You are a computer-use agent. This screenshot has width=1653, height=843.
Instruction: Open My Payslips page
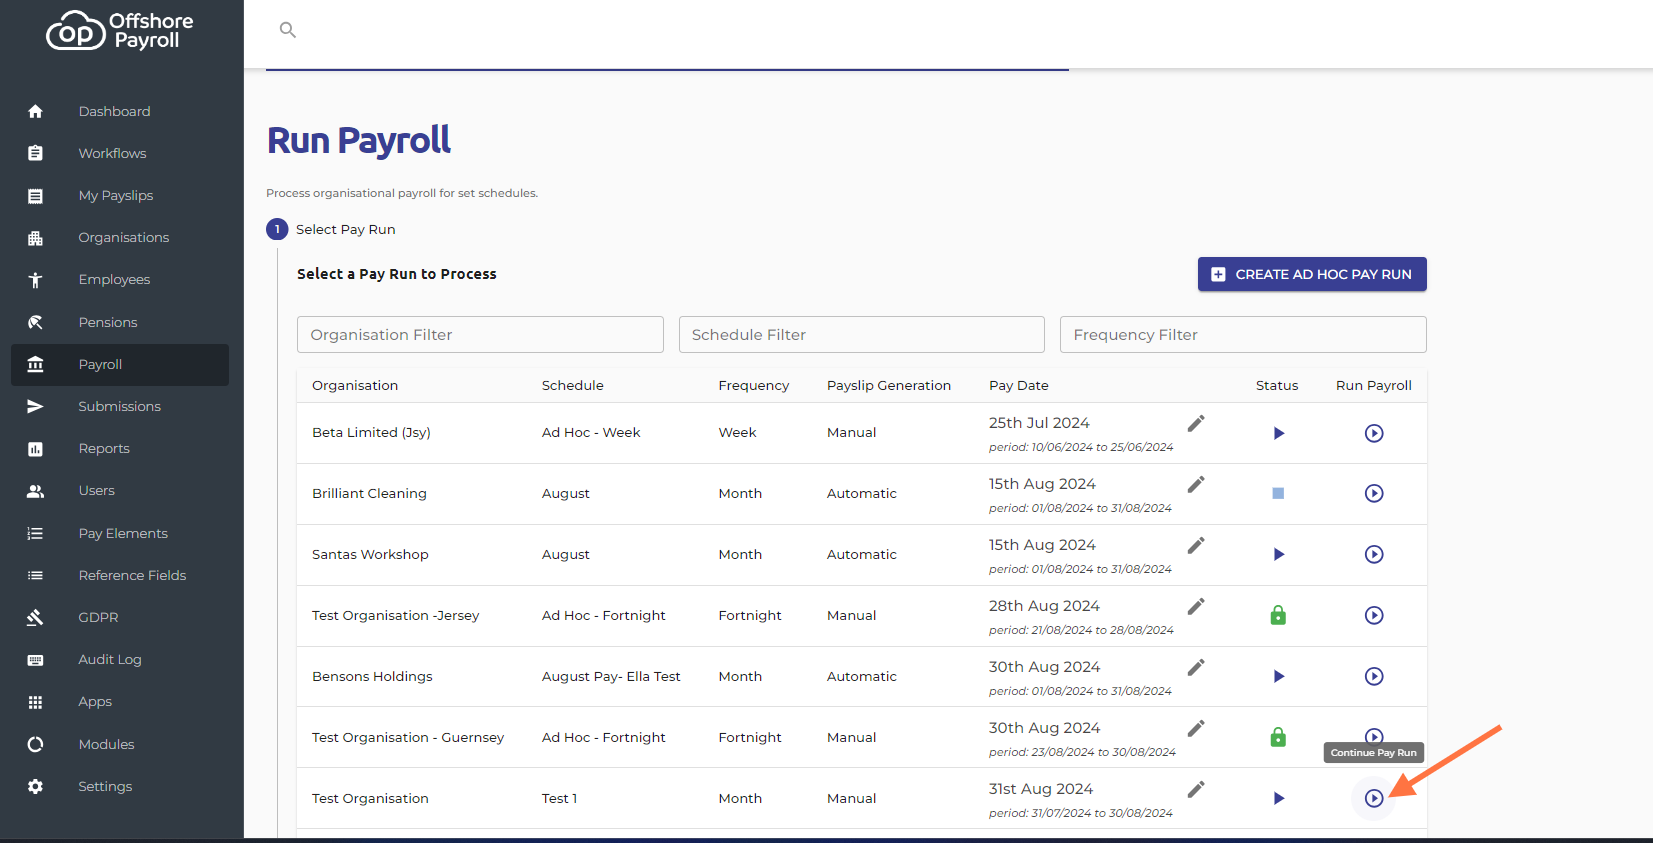pos(120,195)
